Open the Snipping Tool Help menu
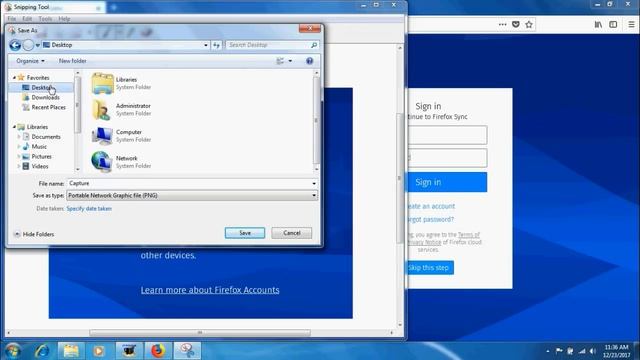This screenshot has height=360, width=640. coord(64,19)
